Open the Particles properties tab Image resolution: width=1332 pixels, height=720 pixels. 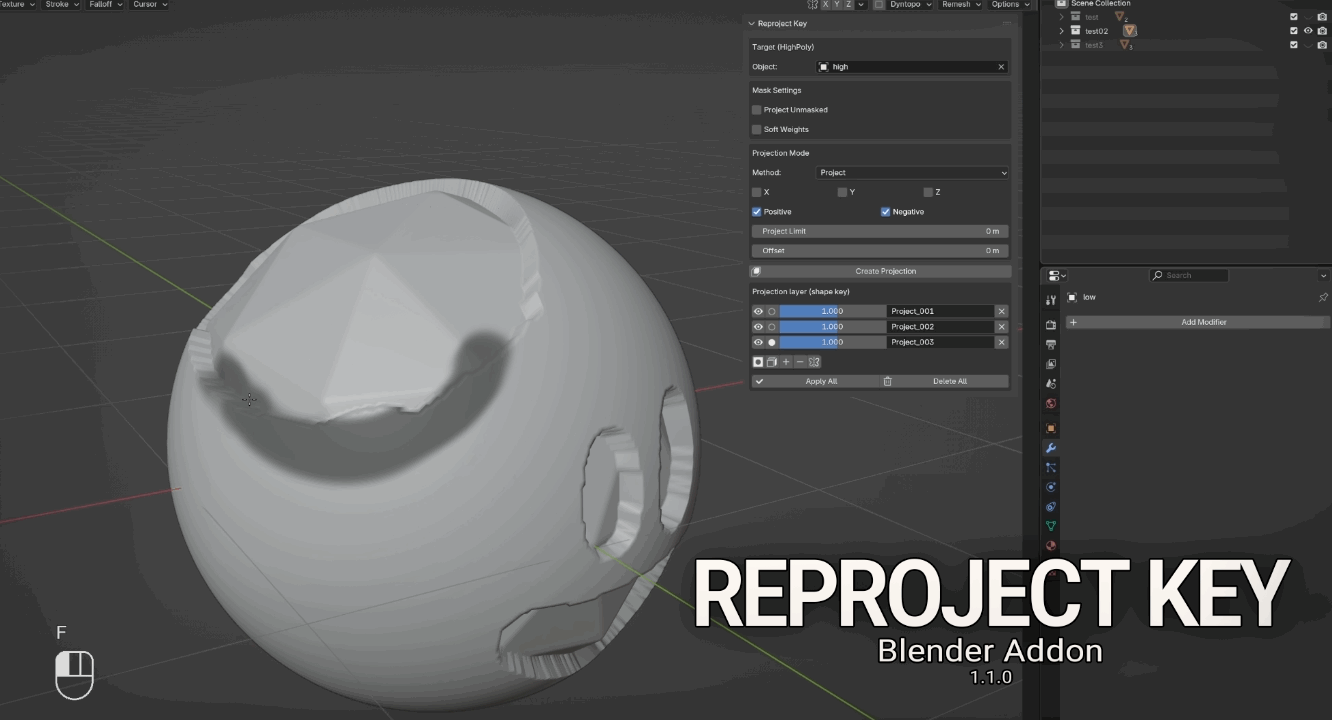(1051, 467)
